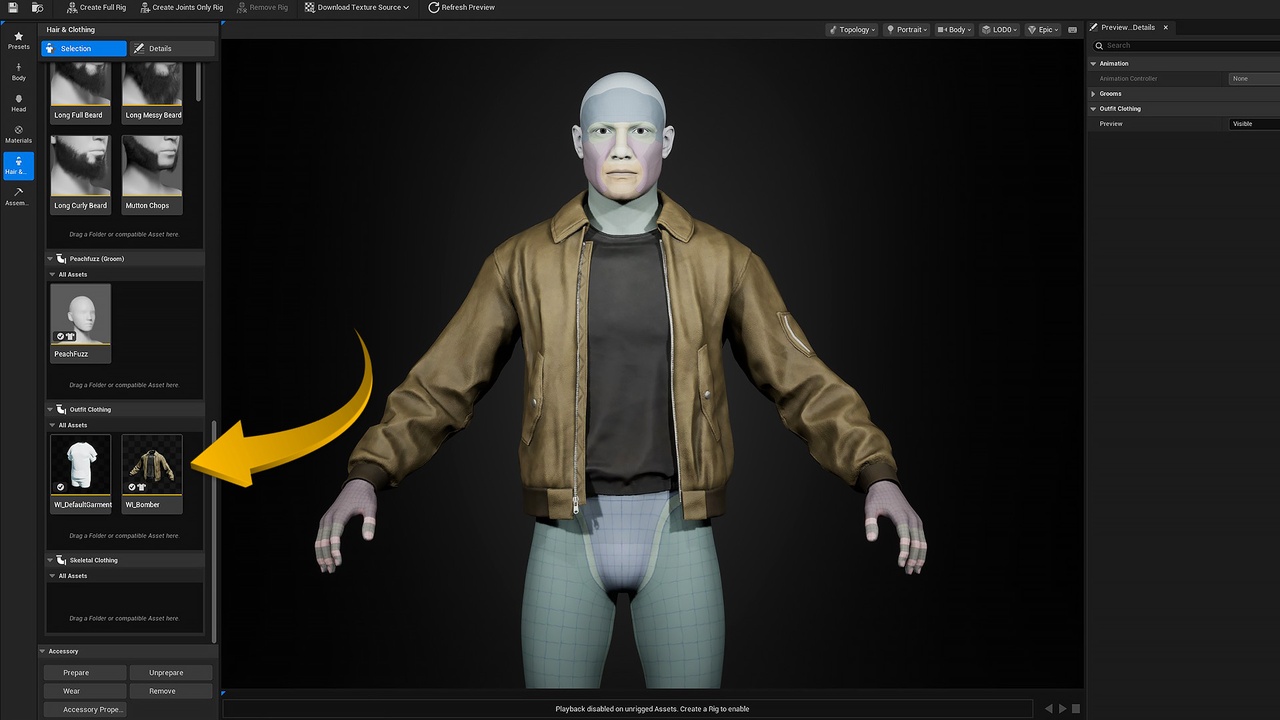Close the Preview...Details tab
This screenshot has height=720, width=1280.
click(1166, 28)
